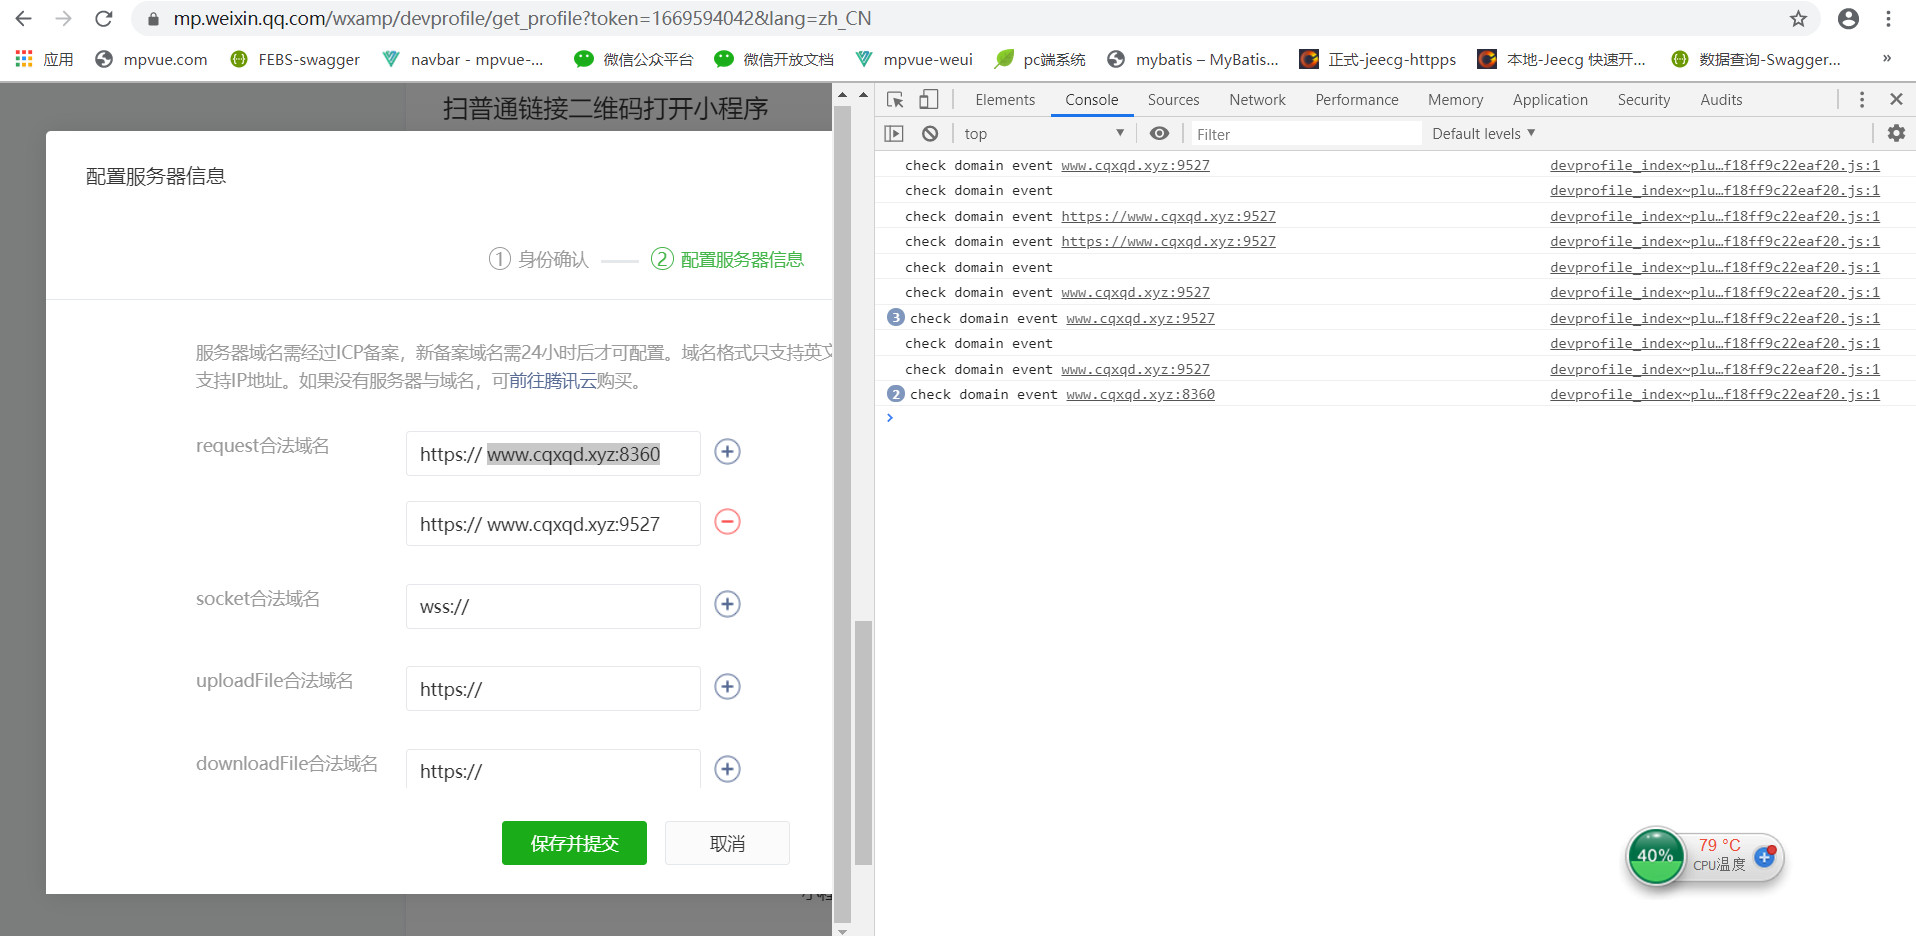This screenshot has height=936, width=1916.
Task: Click the page vertical scrollbar thumb
Action: 863,742
